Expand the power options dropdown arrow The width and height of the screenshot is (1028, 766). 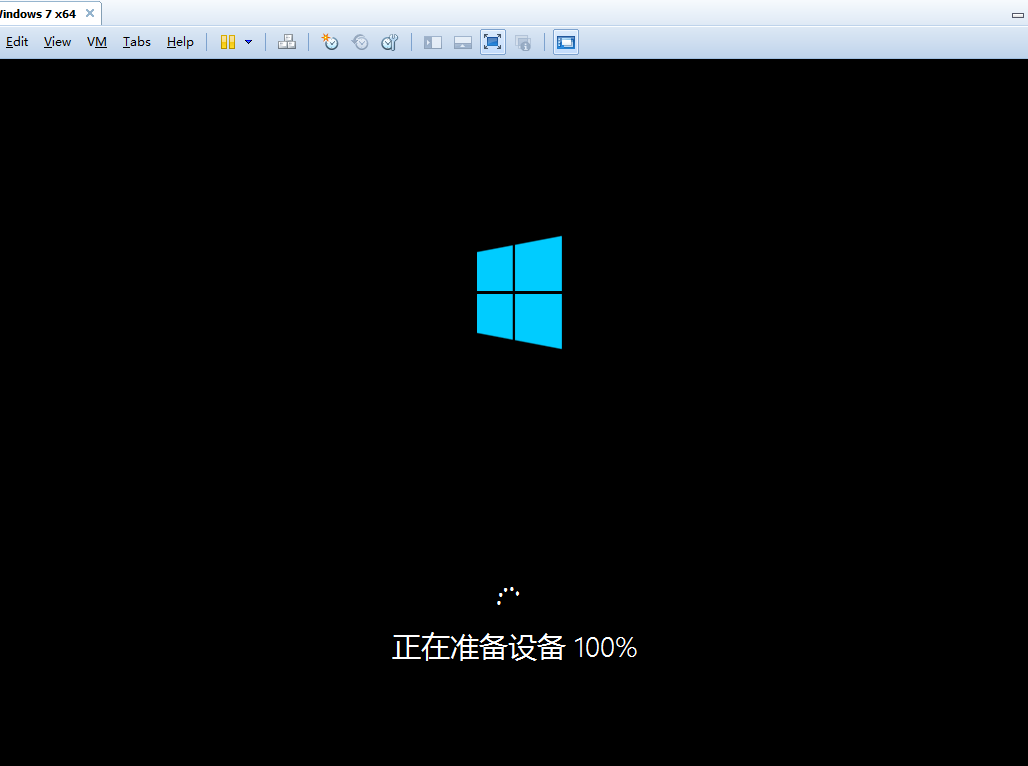pyautogui.click(x=248, y=42)
